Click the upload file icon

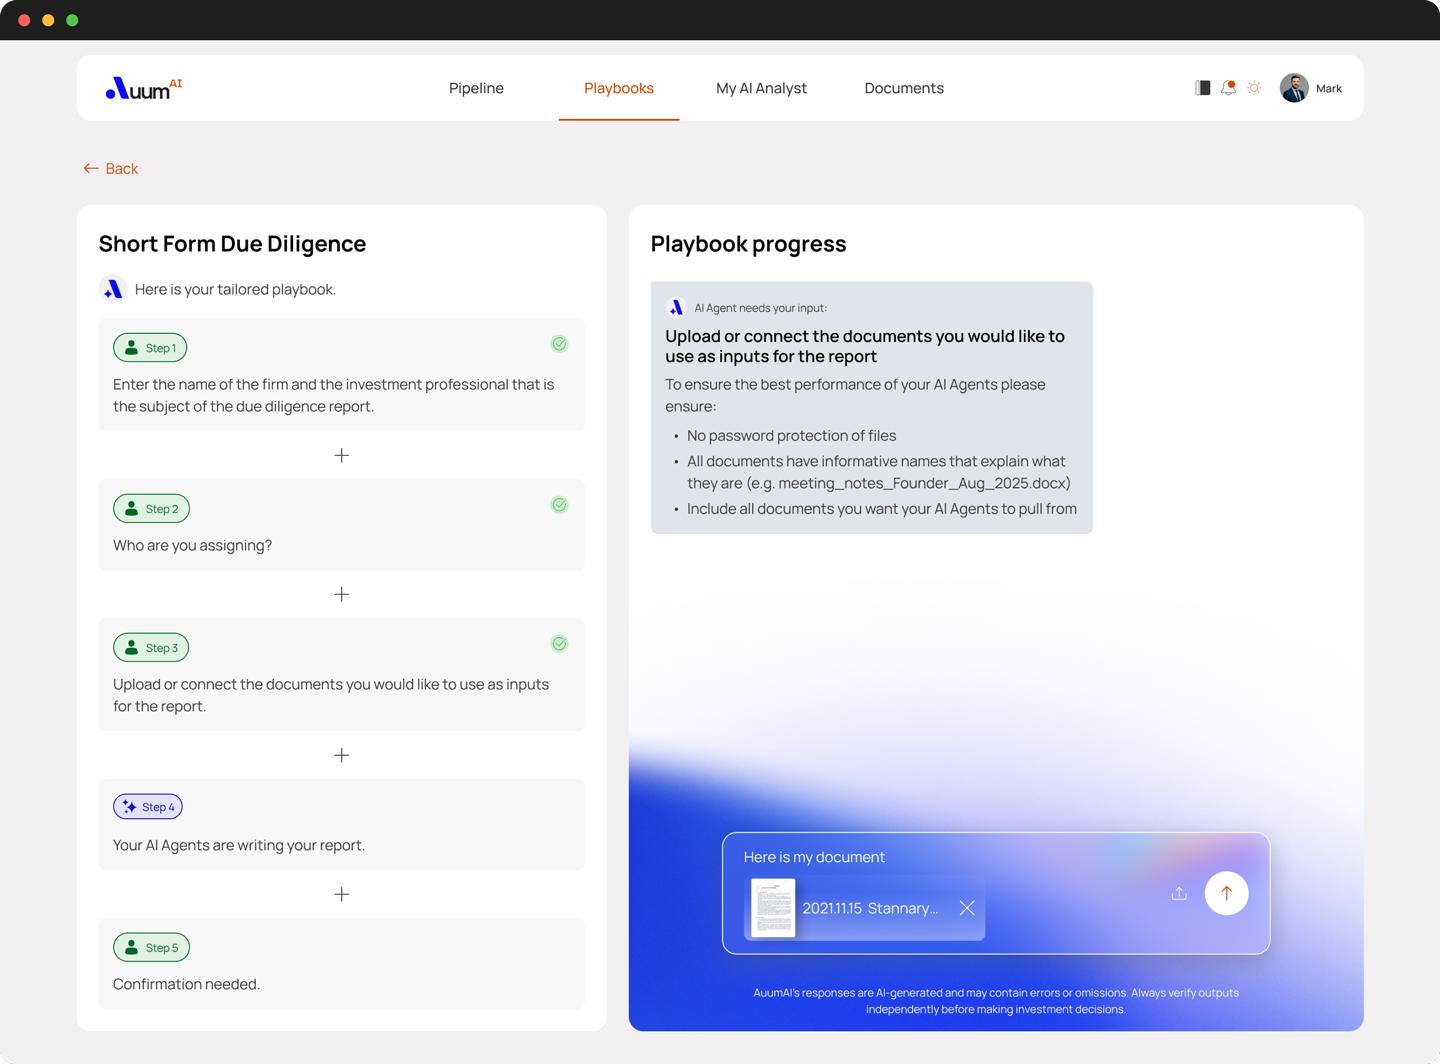pos(1179,894)
